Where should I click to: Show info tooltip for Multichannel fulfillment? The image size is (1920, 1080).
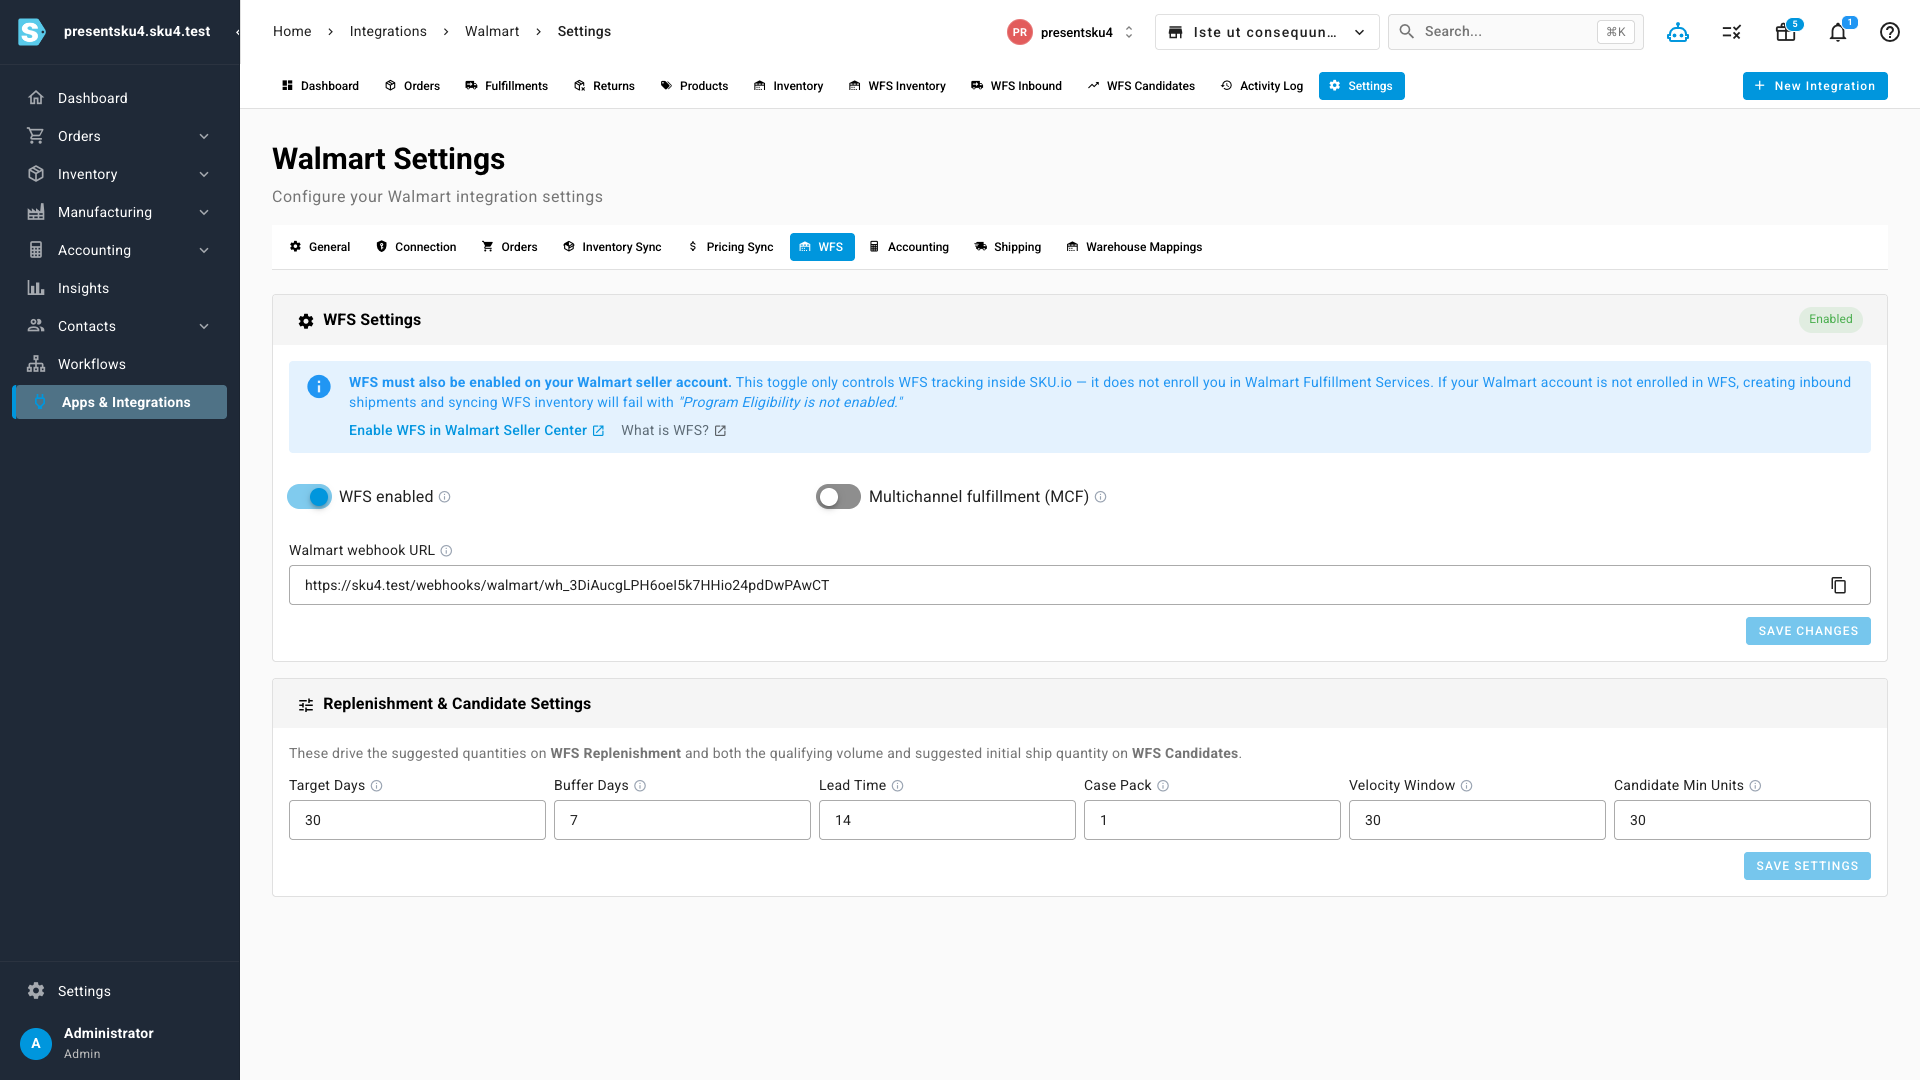coord(1101,497)
